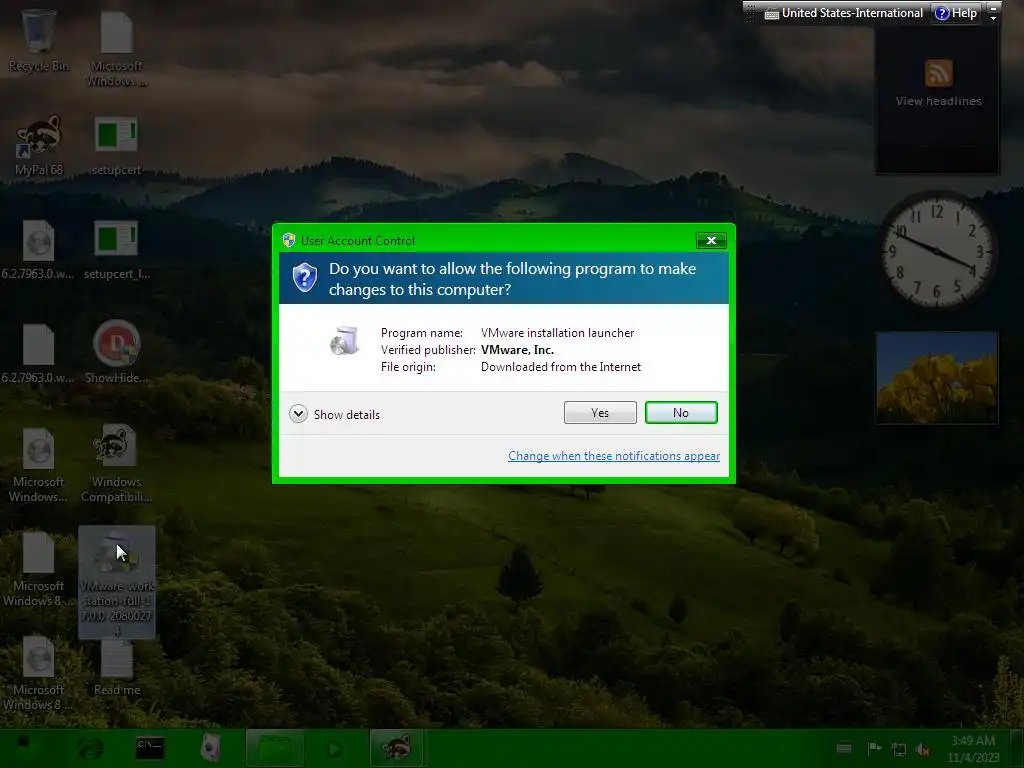Open Change when these notifications appear link
1024x768 pixels.
(x=614, y=456)
